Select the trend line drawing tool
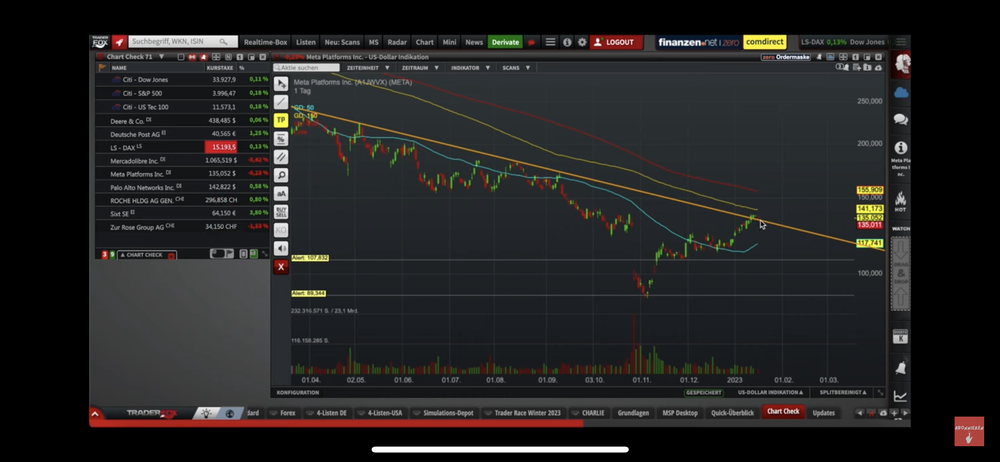 coord(281,102)
